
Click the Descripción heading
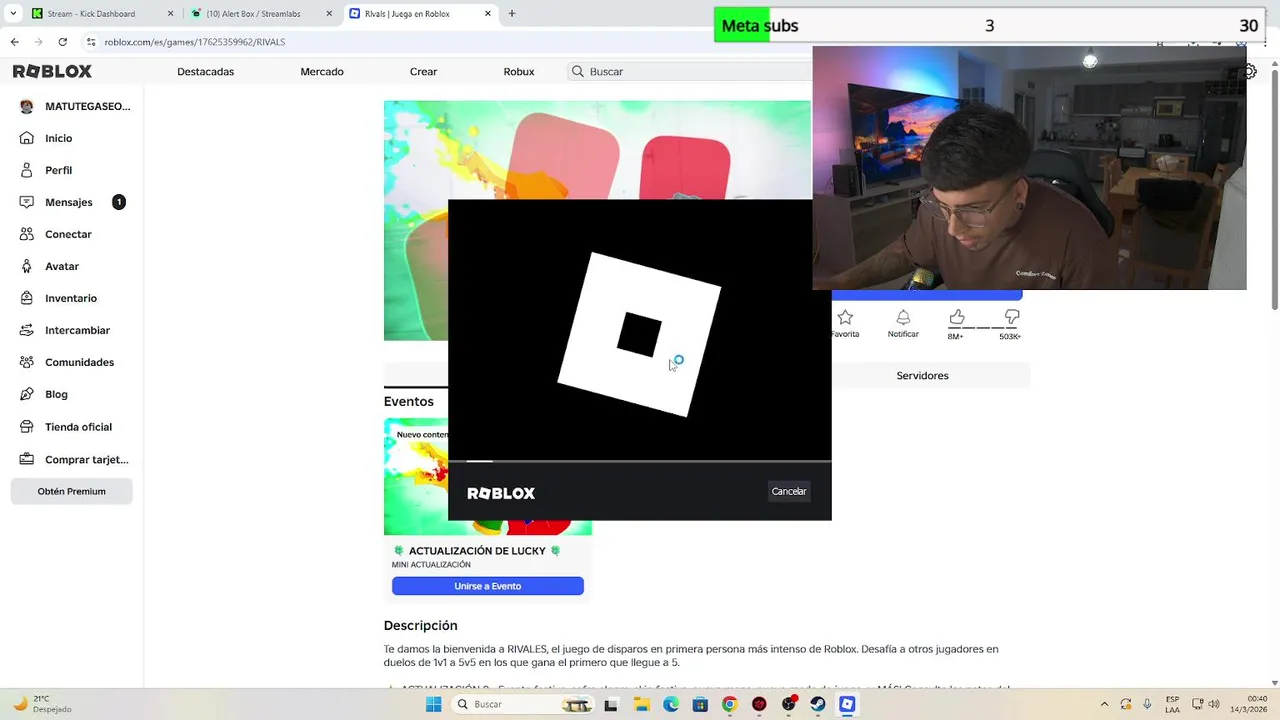[421, 625]
